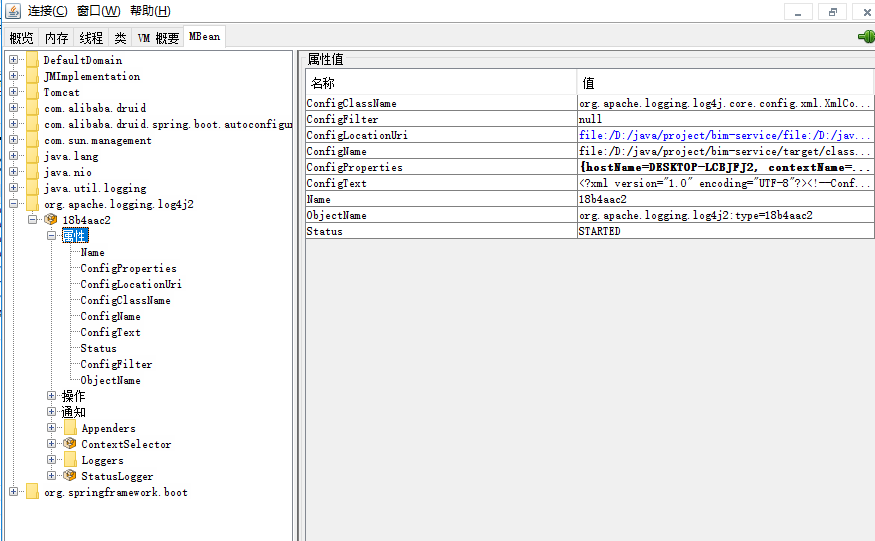Select ConfigLocationUri attribute in tree

(x=131, y=284)
